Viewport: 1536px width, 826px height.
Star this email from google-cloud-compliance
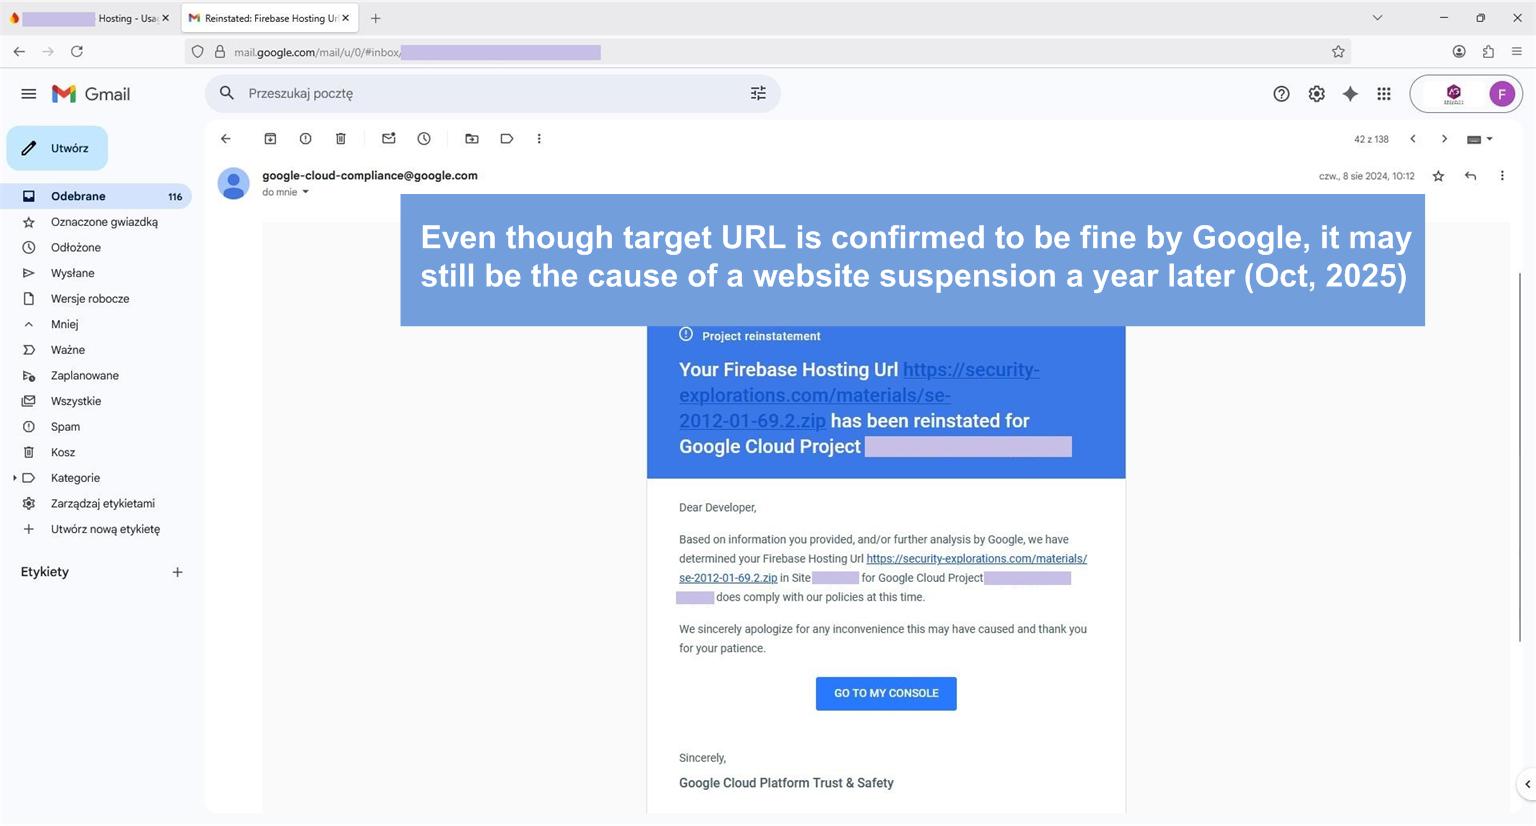pyautogui.click(x=1438, y=176)
